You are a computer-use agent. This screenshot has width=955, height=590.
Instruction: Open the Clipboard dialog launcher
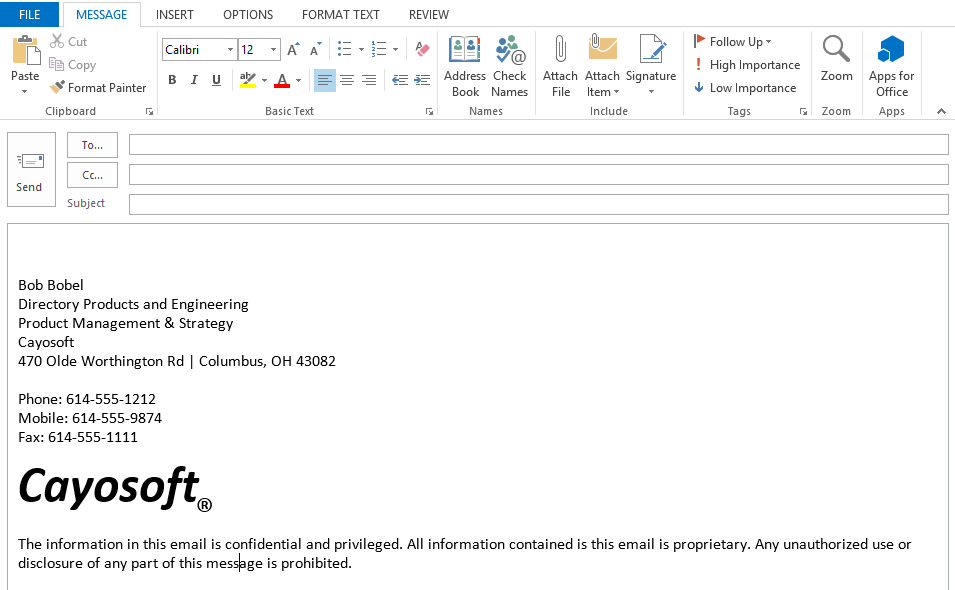tap(149, 111)
